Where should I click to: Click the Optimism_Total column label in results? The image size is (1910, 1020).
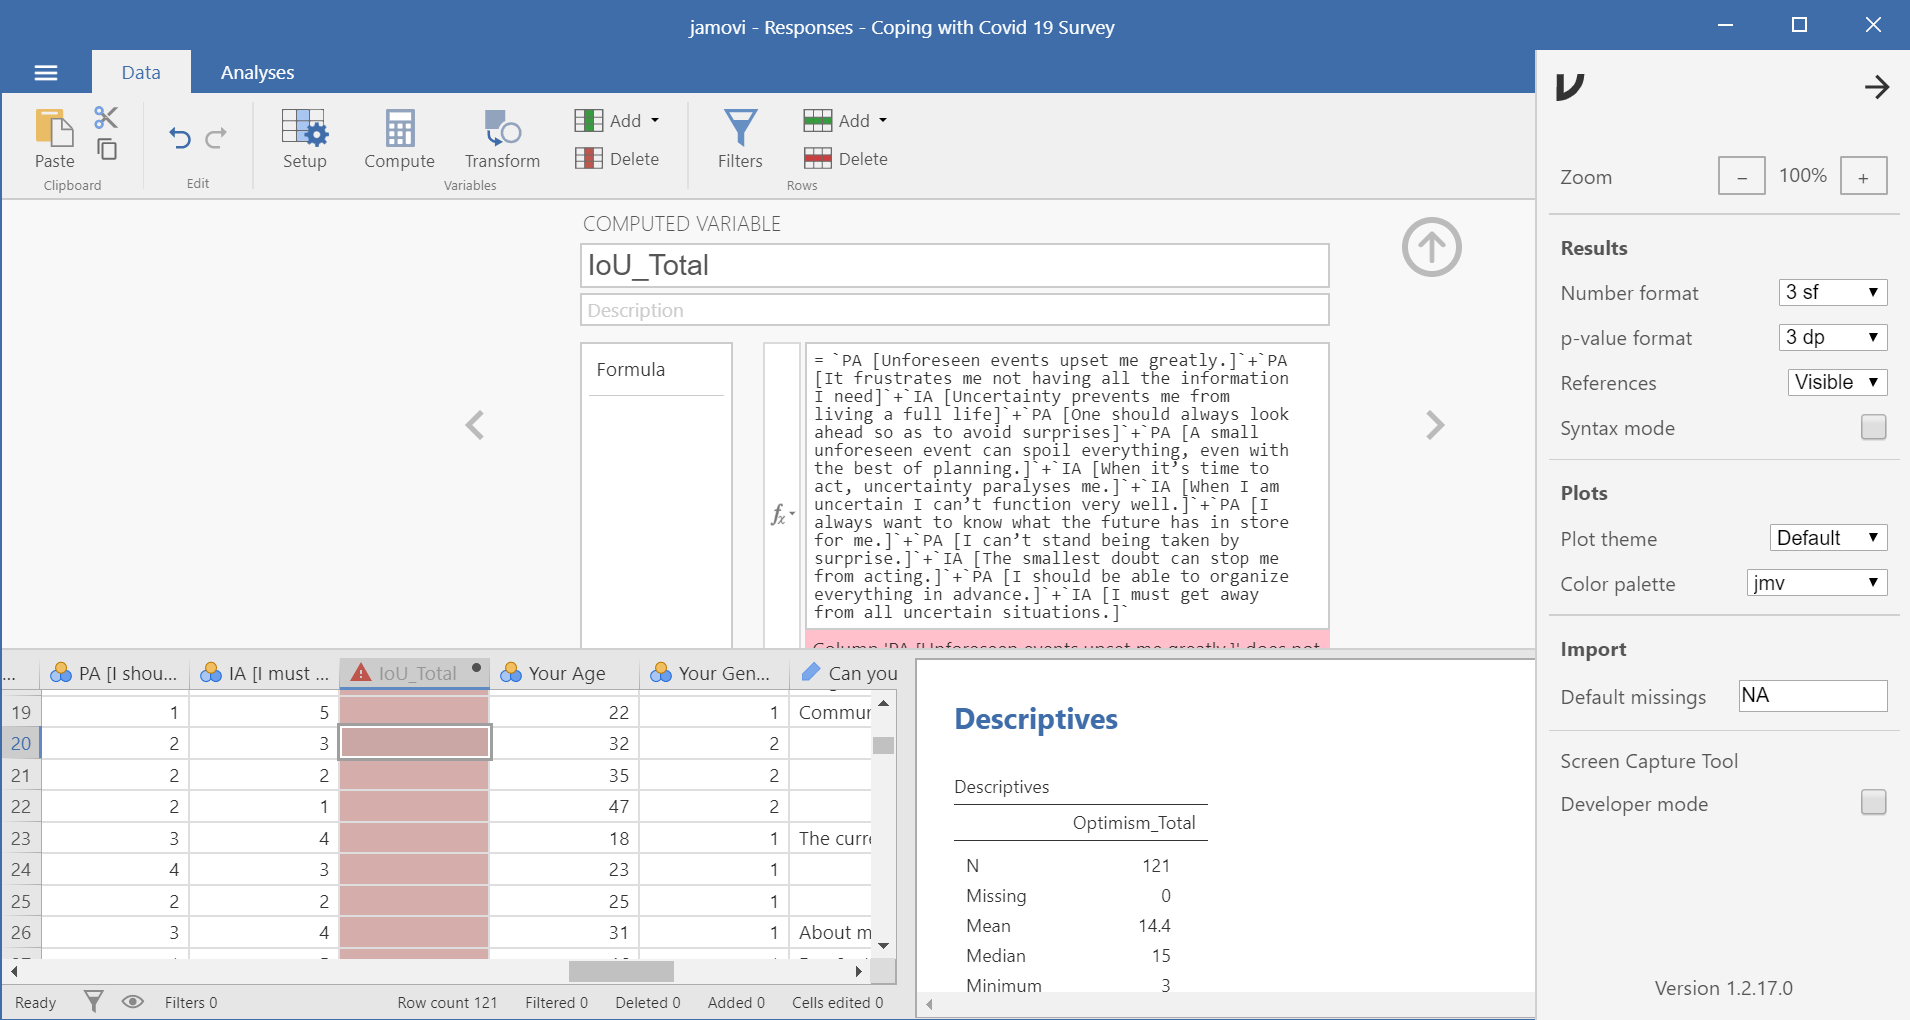click(x=1133, y=822)
